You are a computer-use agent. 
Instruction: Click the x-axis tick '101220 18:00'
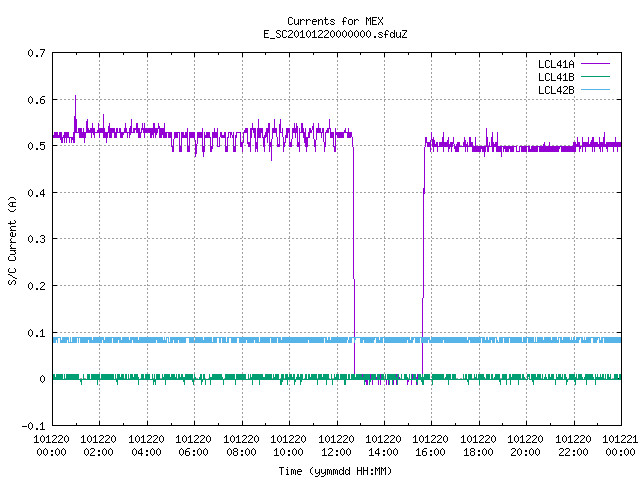(478, 446)
